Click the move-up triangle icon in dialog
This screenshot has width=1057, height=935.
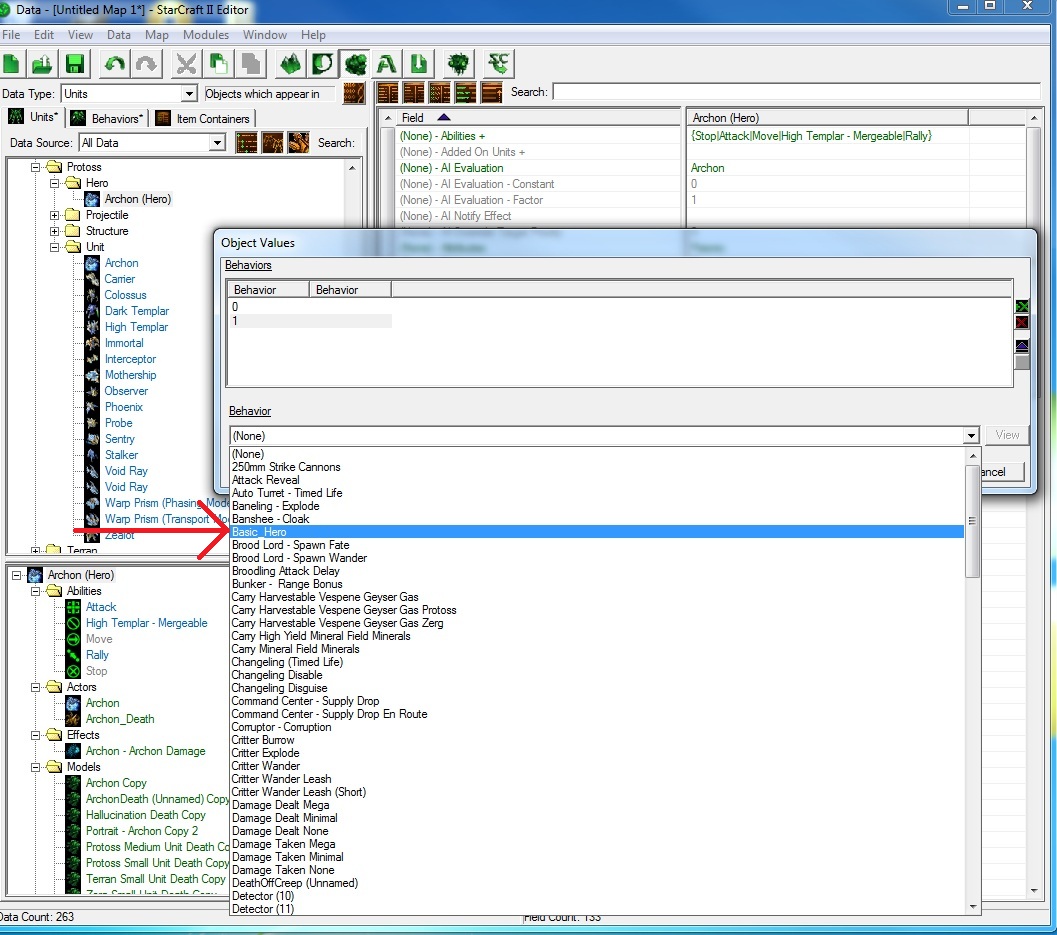pyautogui.click(x=1021, y=345)
